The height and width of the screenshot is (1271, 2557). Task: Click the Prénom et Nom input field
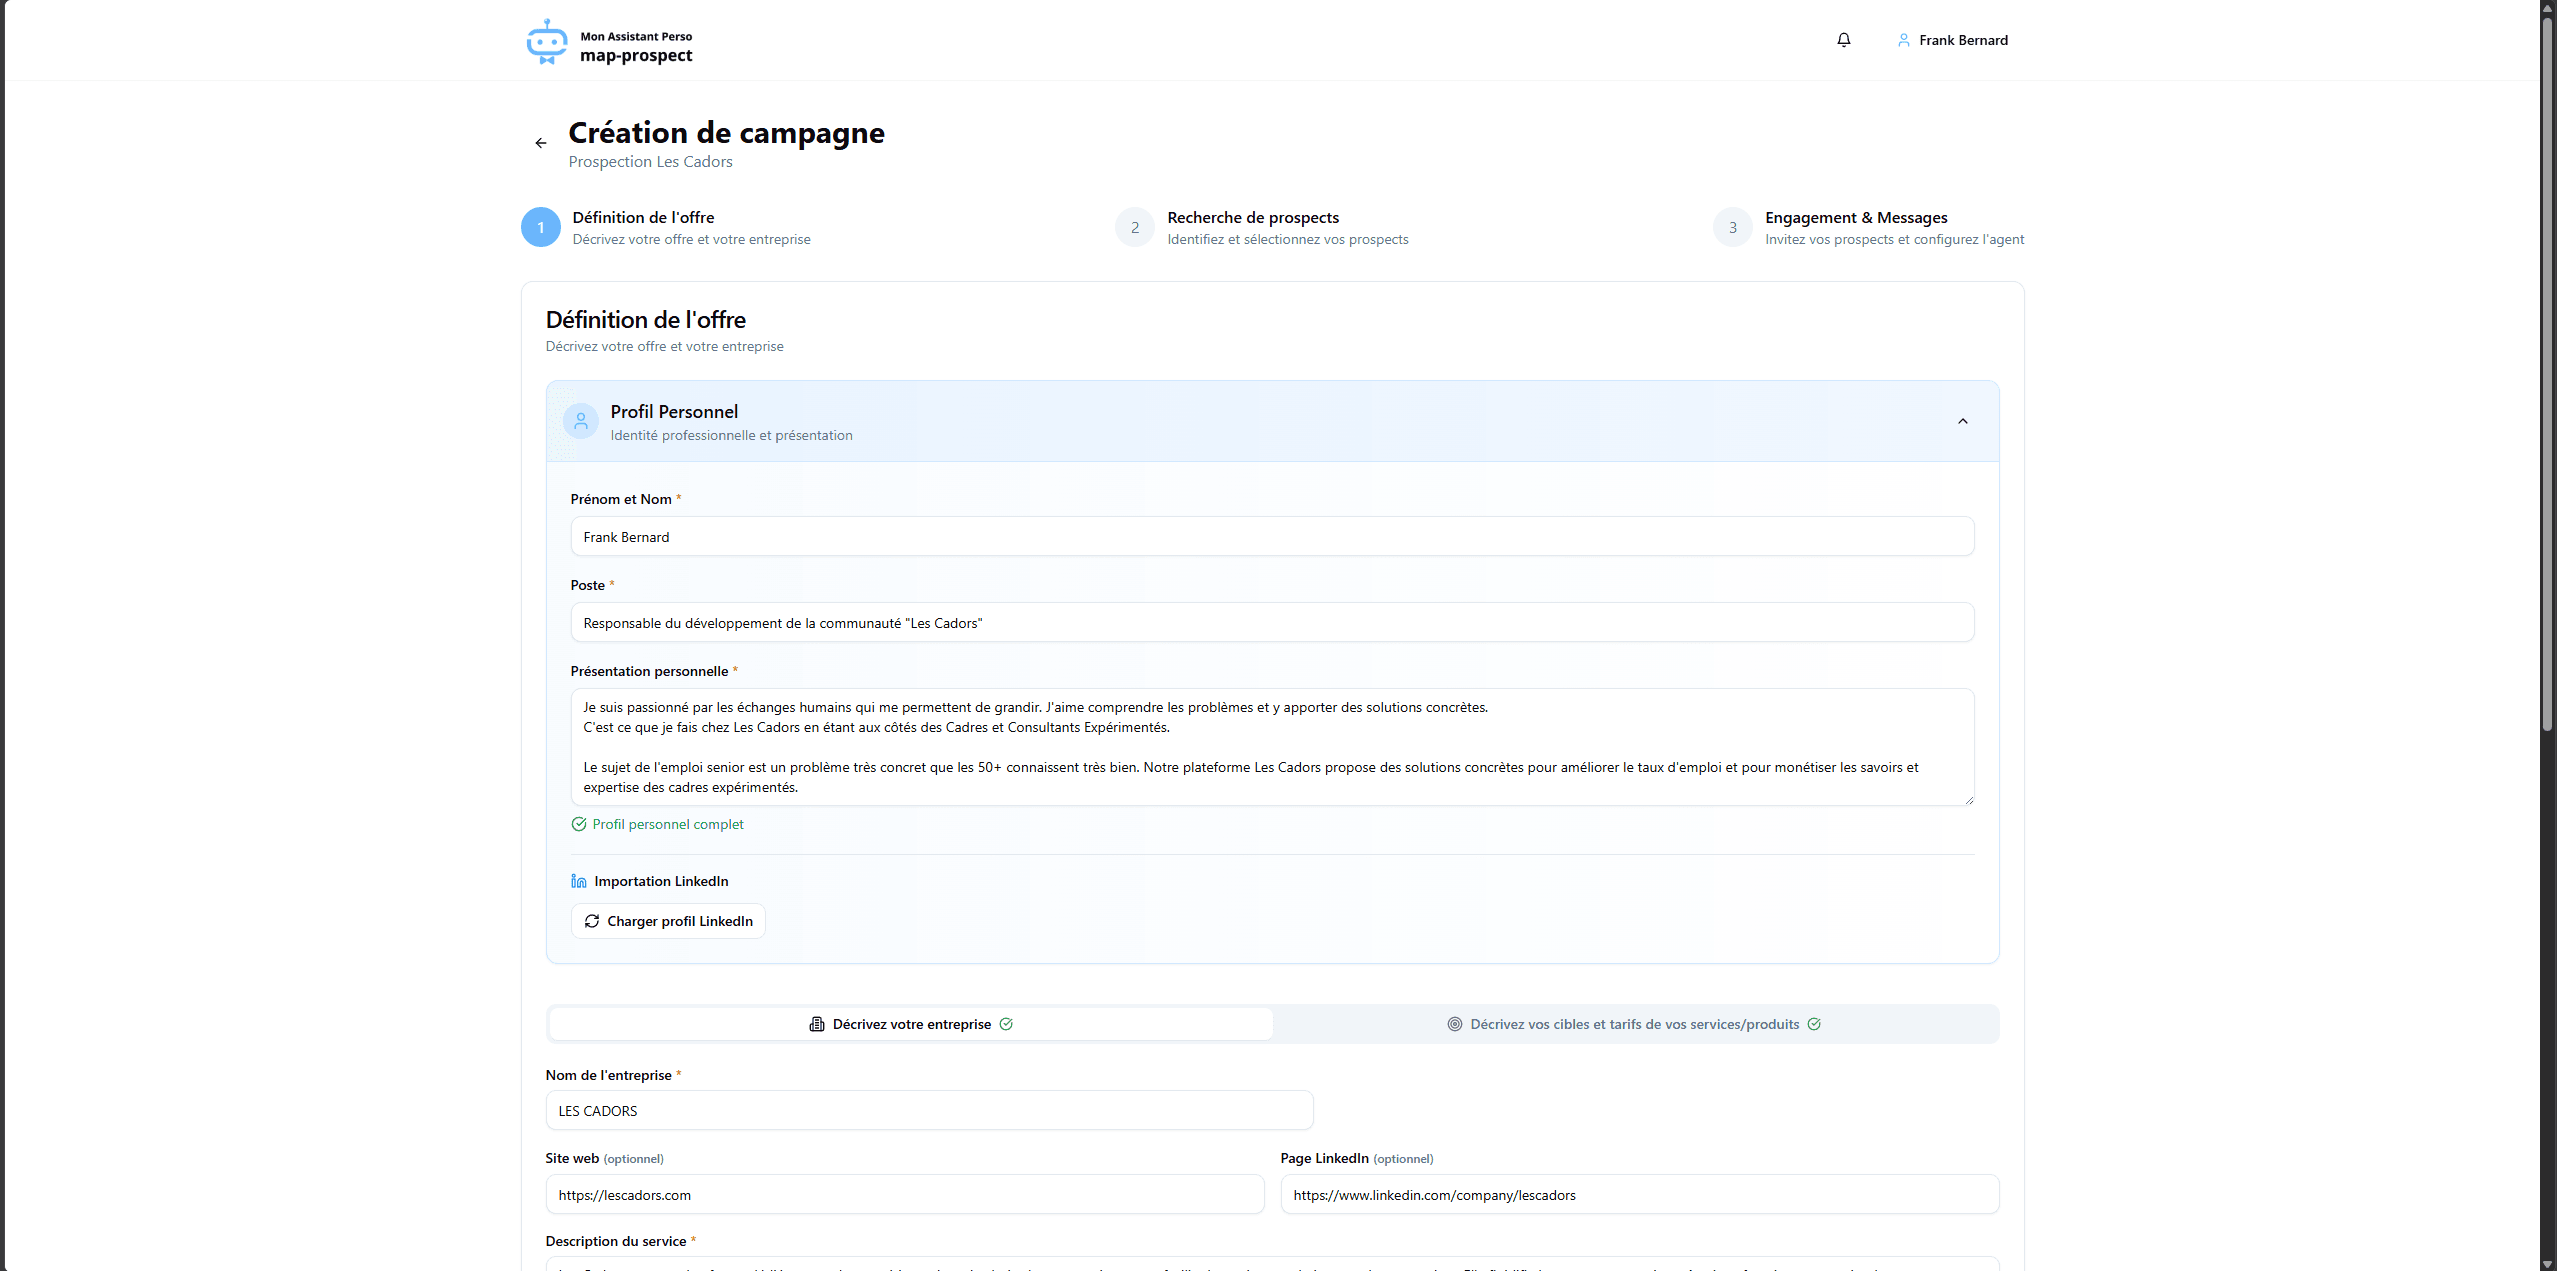coord(1272,537)
